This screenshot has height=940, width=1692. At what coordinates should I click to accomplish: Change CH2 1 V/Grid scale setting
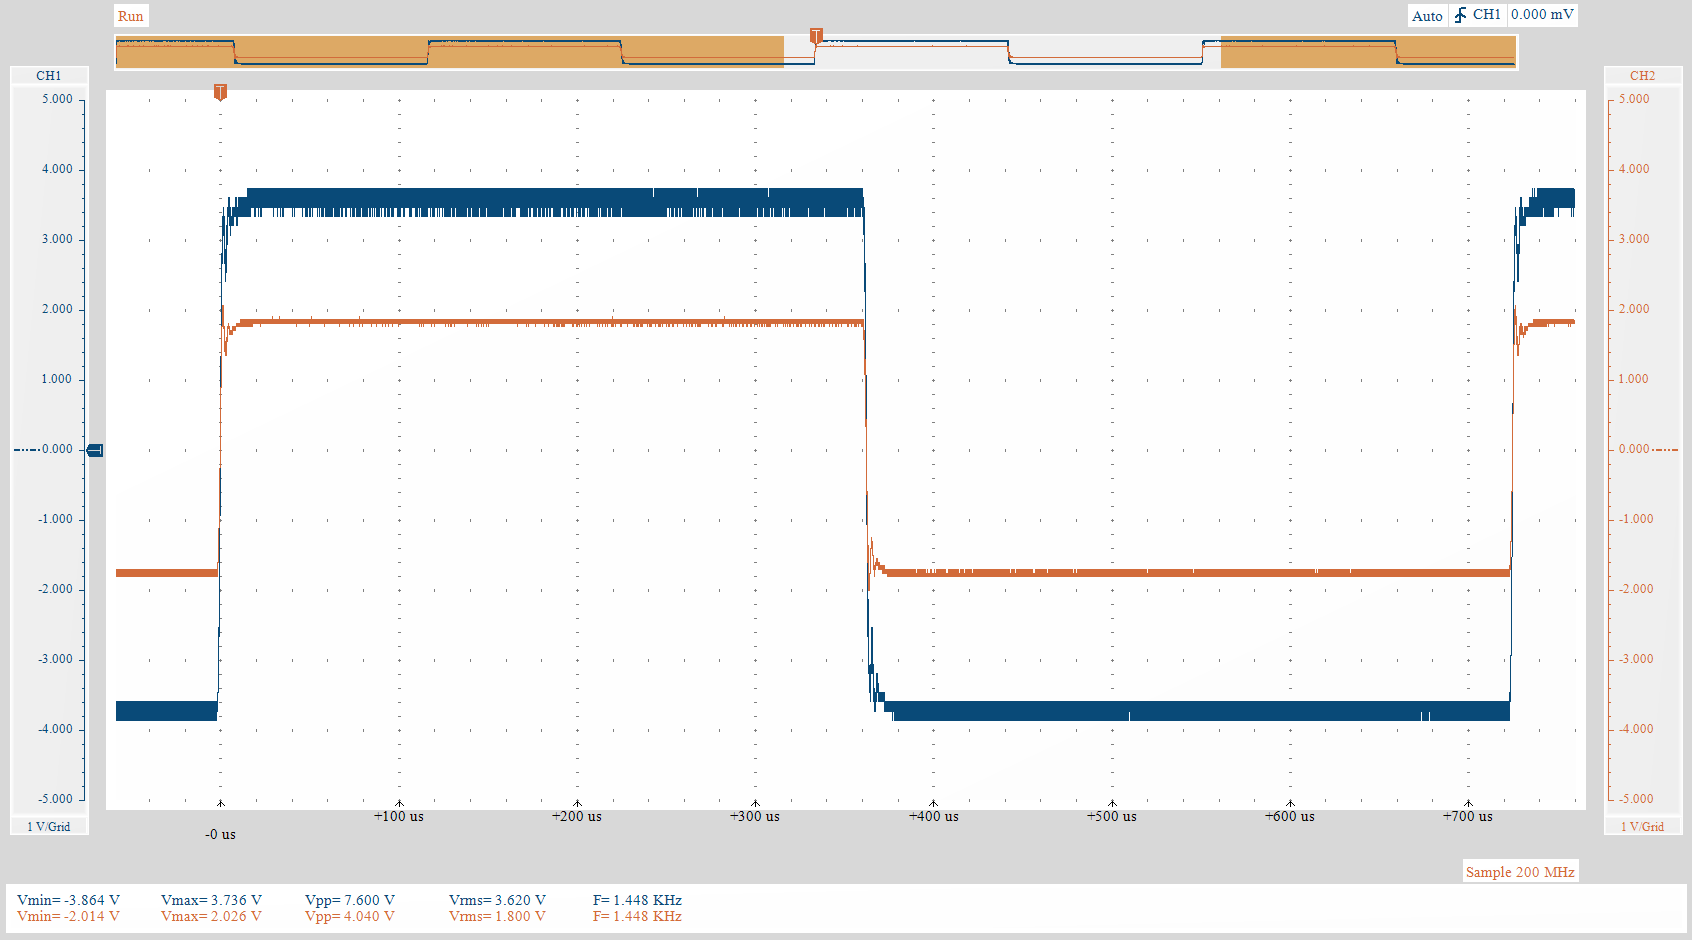click(x=1642, y=826)
